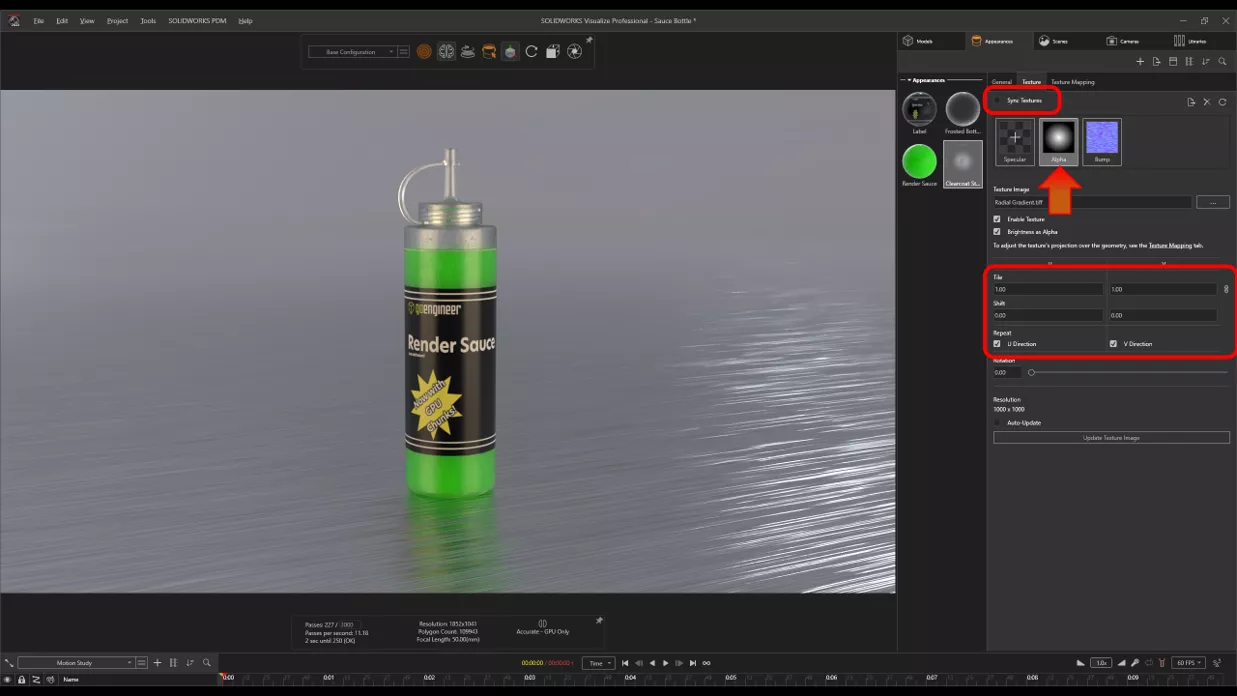
Task: Open the Motion Study dropdown
Action: [x=76, y=663]
